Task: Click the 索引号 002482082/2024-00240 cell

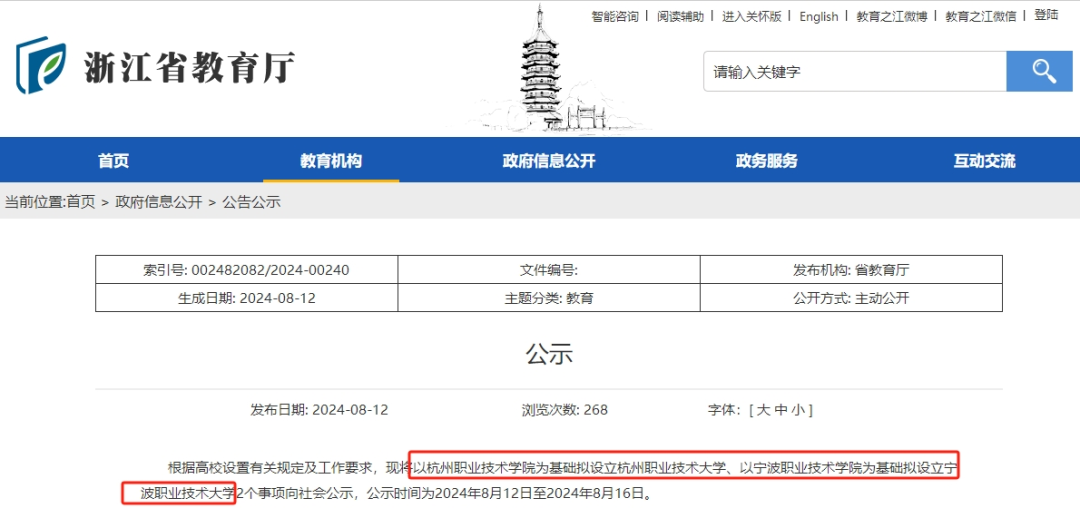Action: click(x=247, y=270)
